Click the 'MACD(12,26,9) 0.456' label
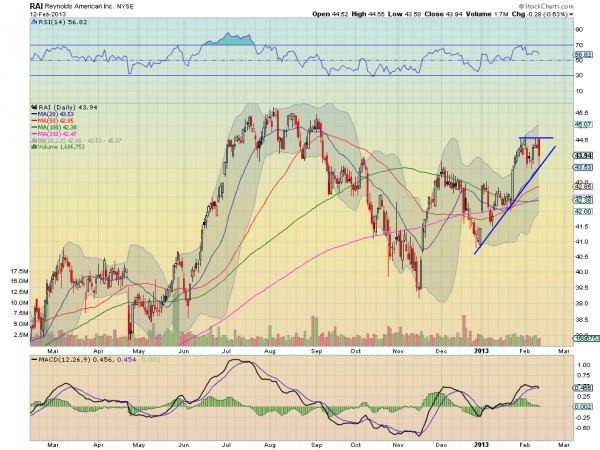This screenshot has height=450, width=600. [75, 360]
